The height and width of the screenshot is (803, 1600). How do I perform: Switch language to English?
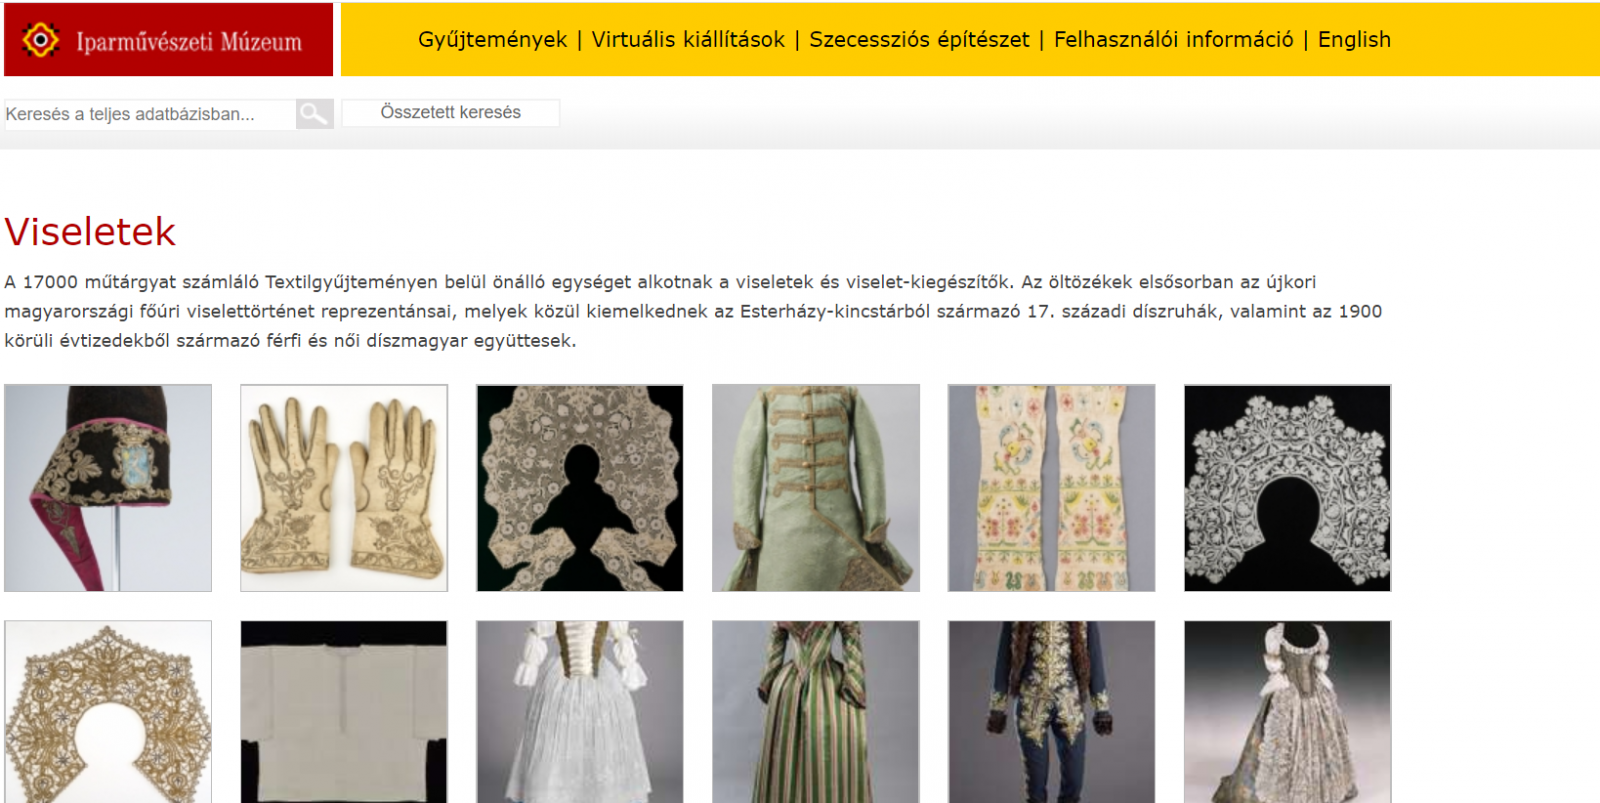(x=1354, y=40)
